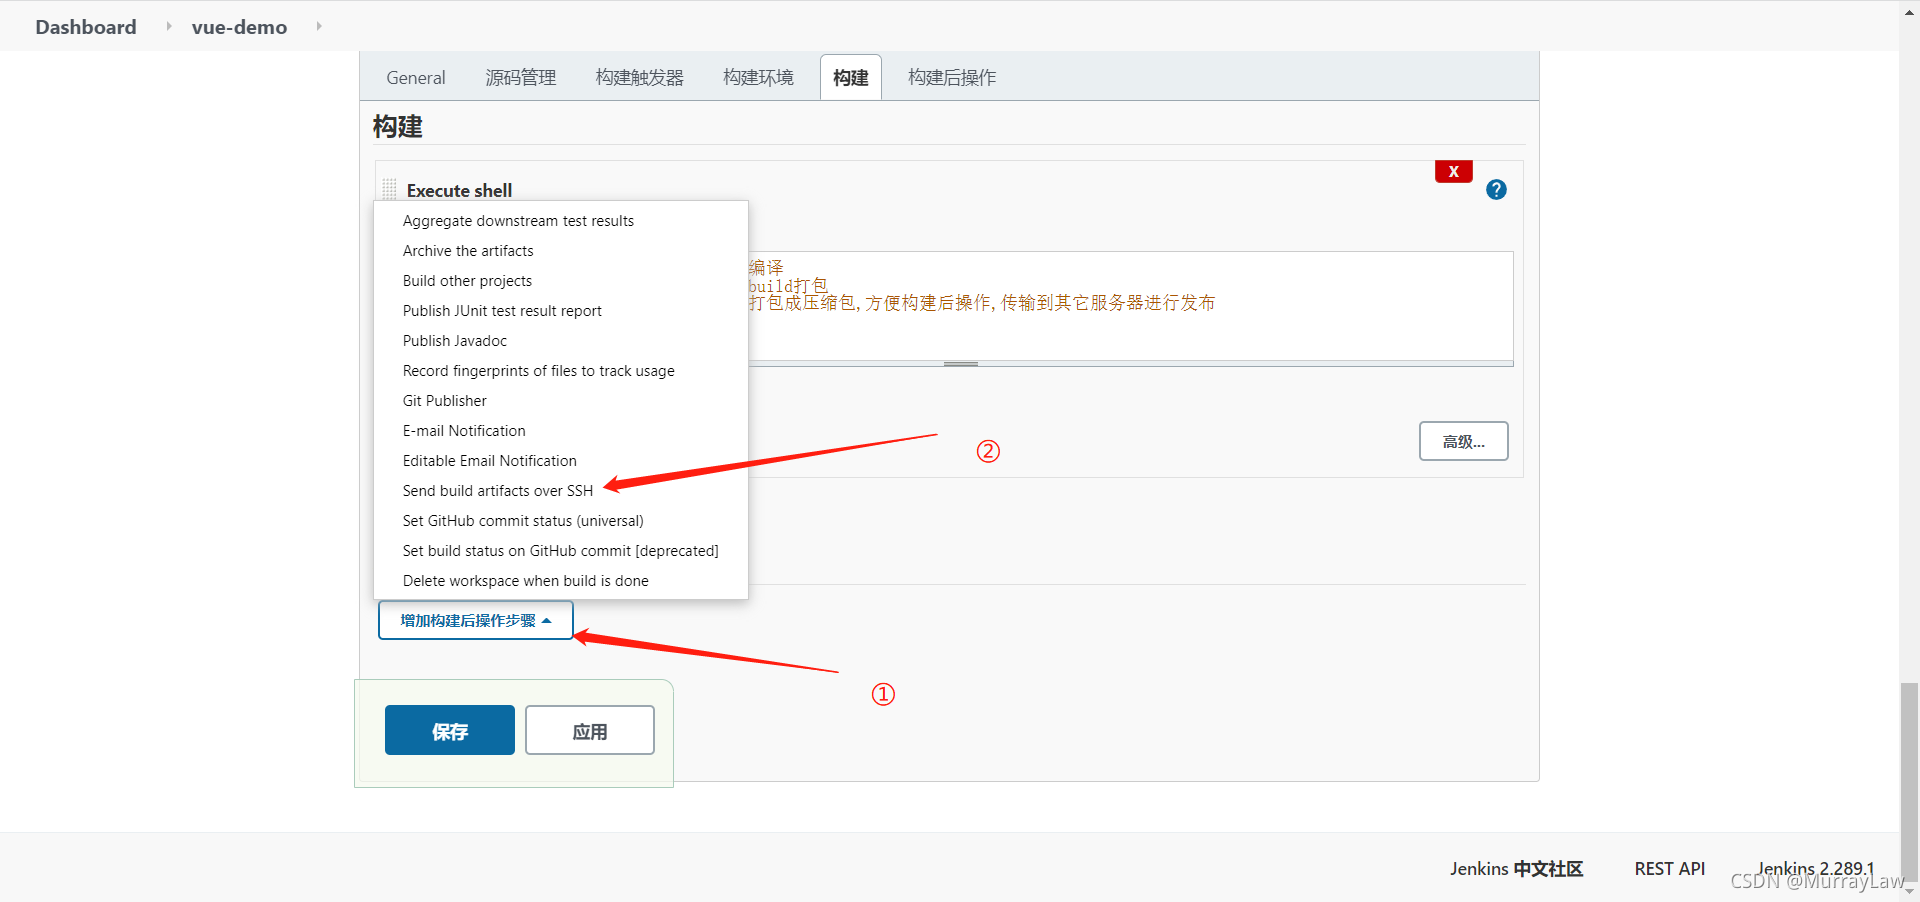Open the help icon for Execute shell
This screenshot has width=1920, height=902.
(1496, 190)
